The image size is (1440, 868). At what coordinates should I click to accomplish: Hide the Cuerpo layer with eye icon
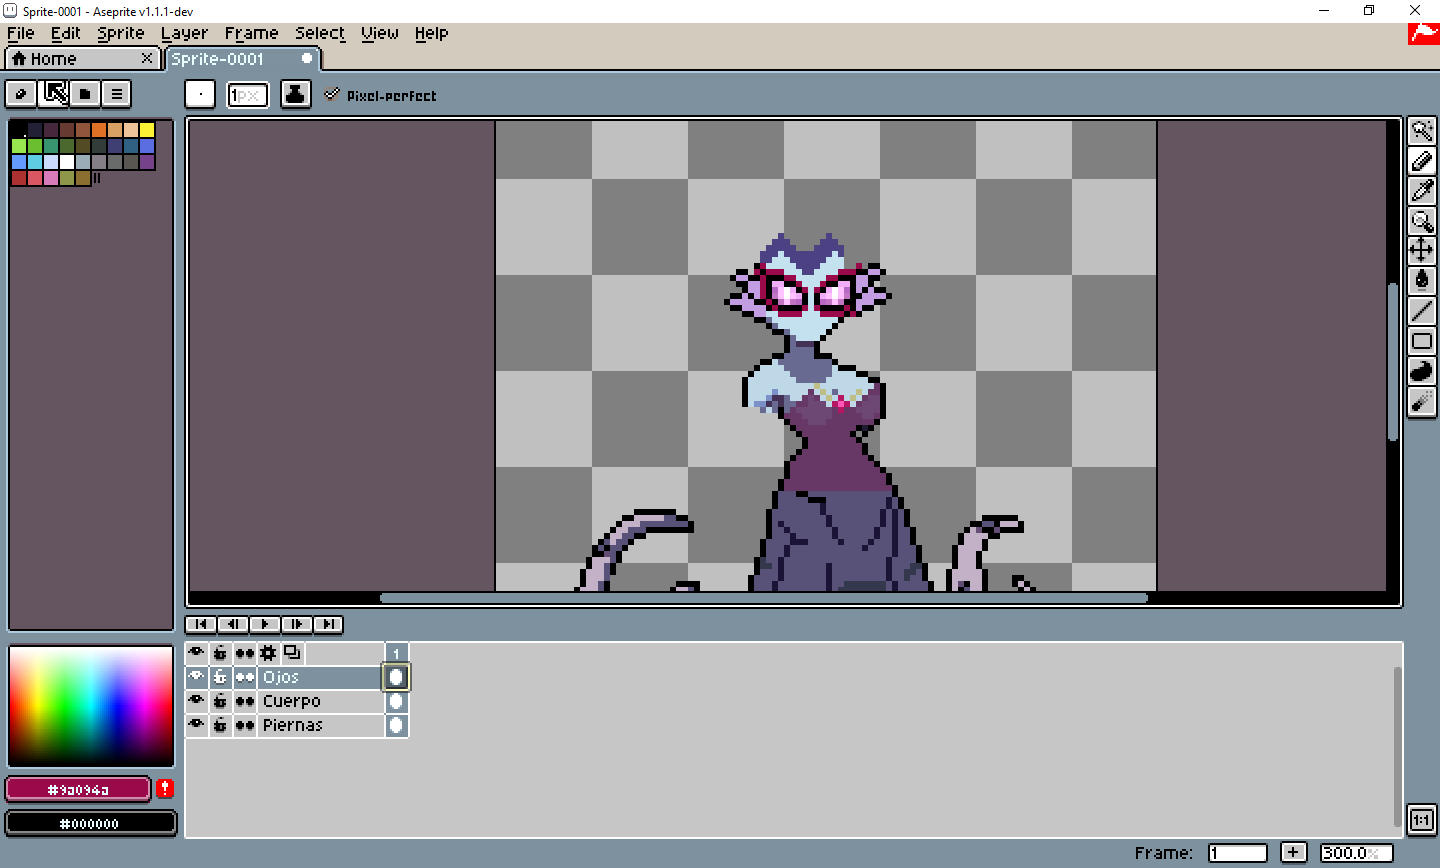click(x=196, y=701)
